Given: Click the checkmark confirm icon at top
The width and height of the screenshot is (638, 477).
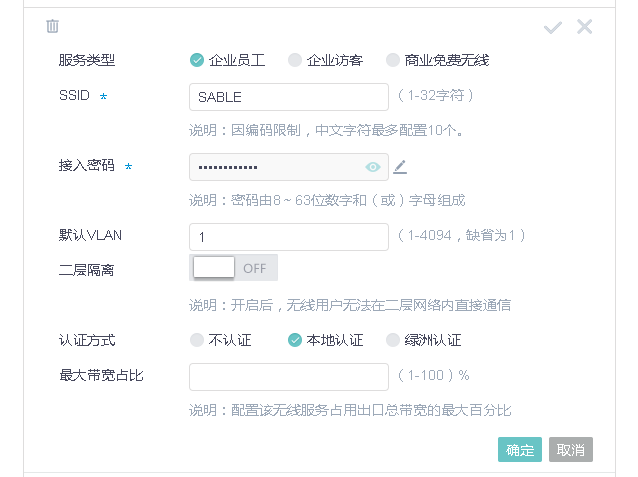Looking at the screenshot, I should (x=553, y=28).
